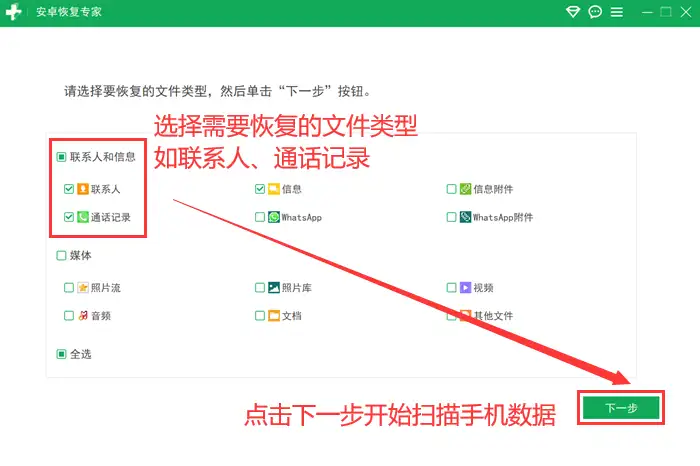Screen dimensions: 700x466
Task: Uncheck the 信息 checkbox
Action: tap(260, 189)
